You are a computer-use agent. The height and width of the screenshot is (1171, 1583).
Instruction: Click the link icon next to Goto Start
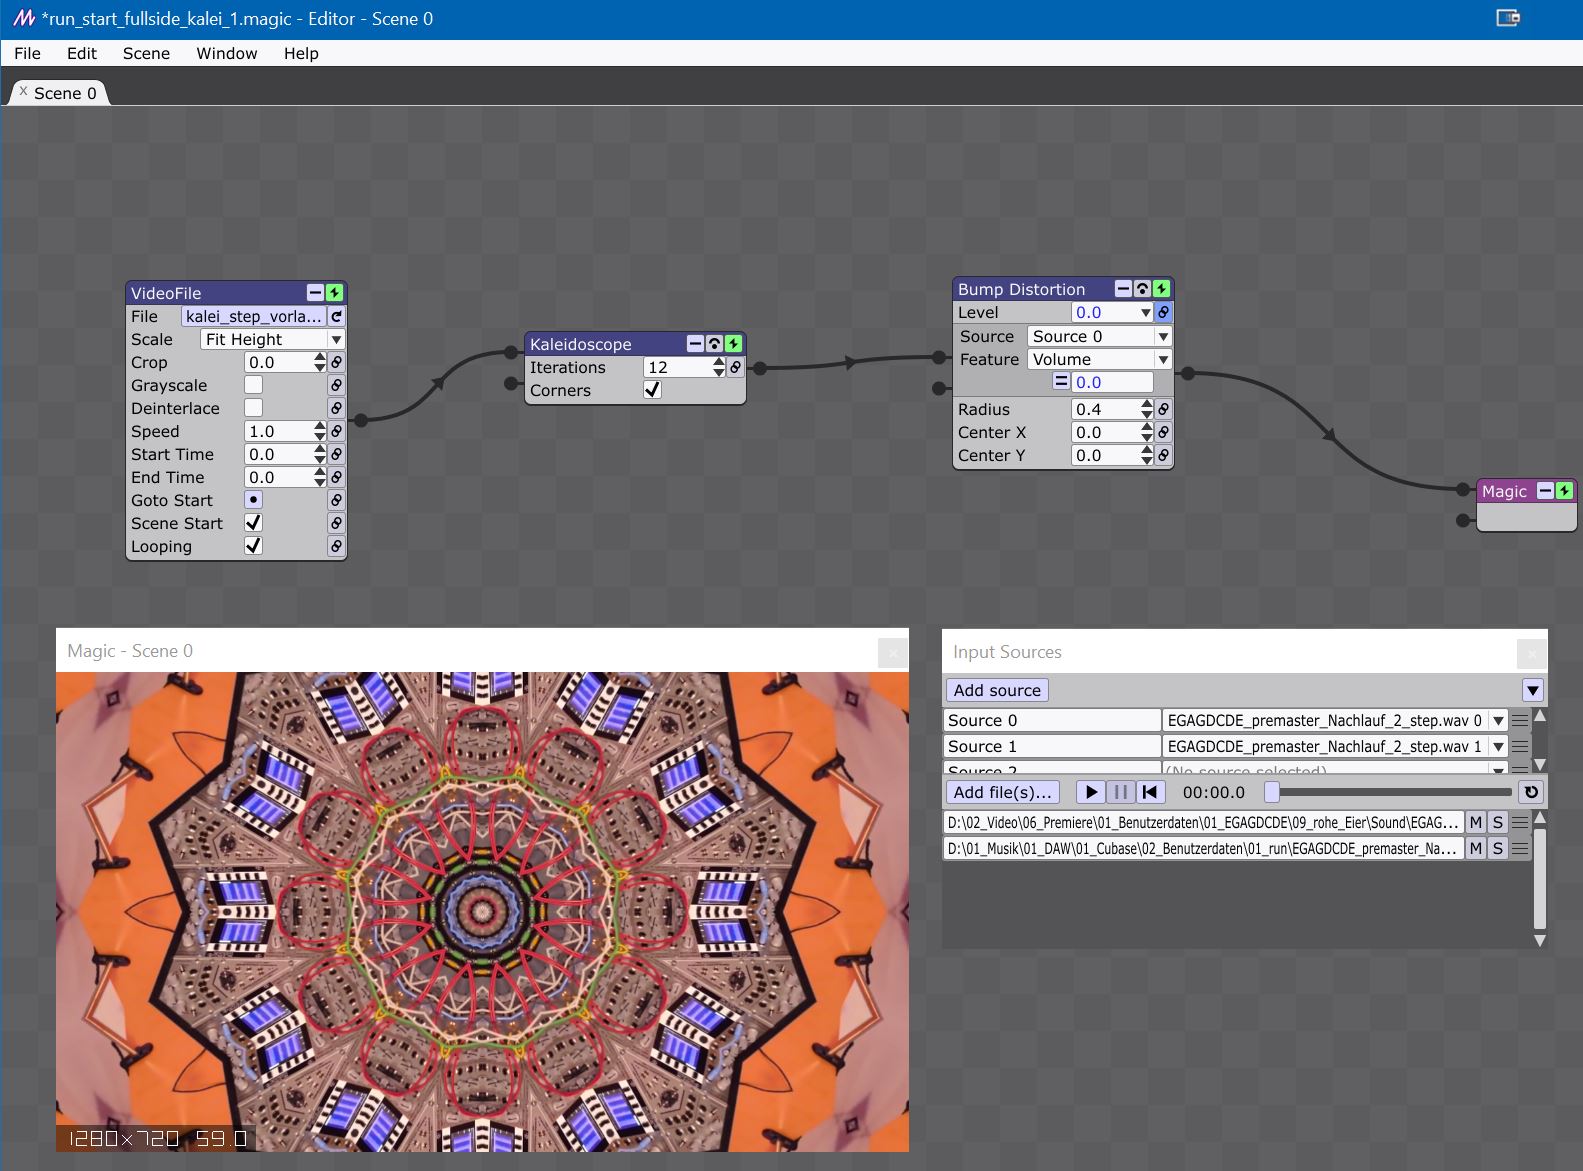337,500
